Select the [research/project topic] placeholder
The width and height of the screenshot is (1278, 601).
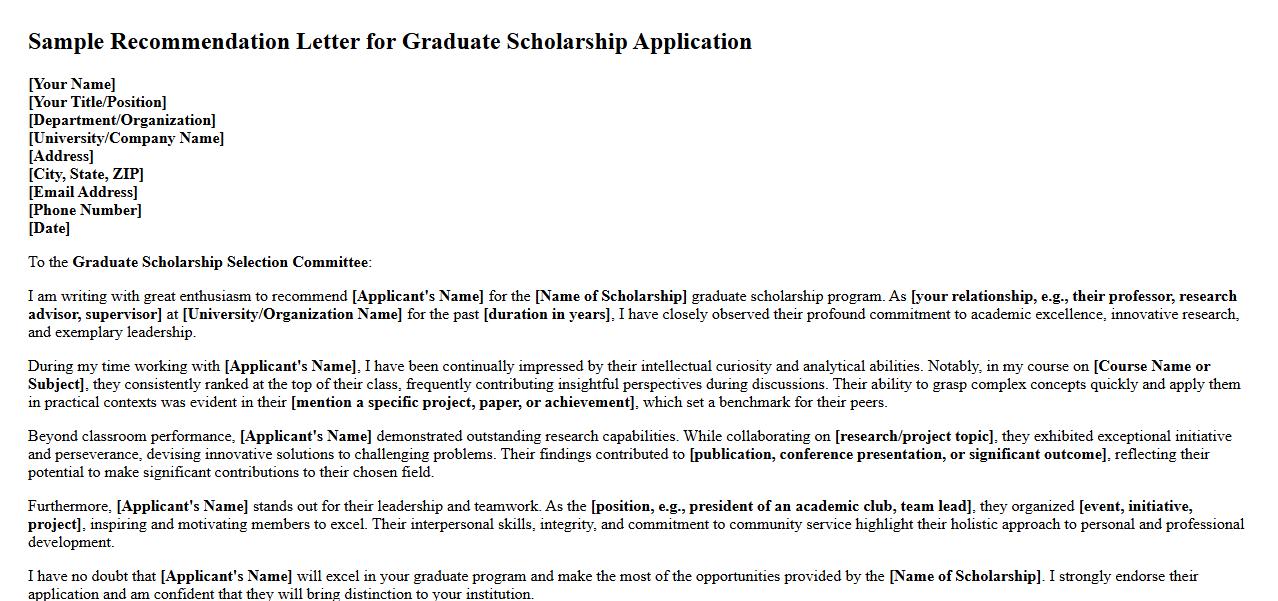pos(915,436)
